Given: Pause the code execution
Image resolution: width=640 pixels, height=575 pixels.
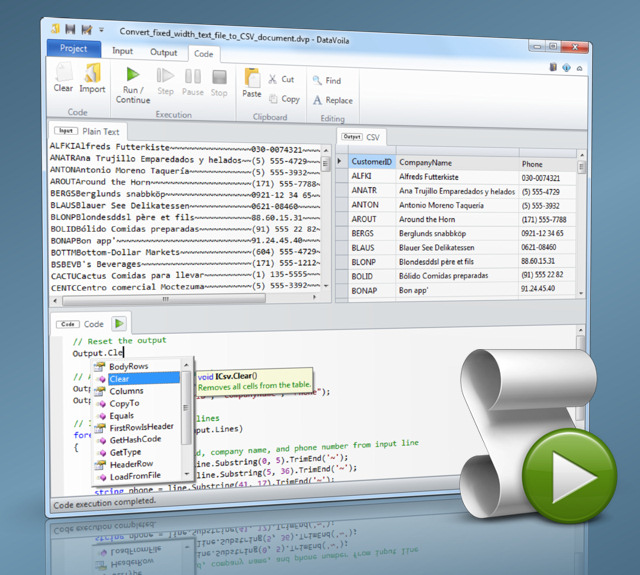Looking at the screenshot, I should coord(193,83).
